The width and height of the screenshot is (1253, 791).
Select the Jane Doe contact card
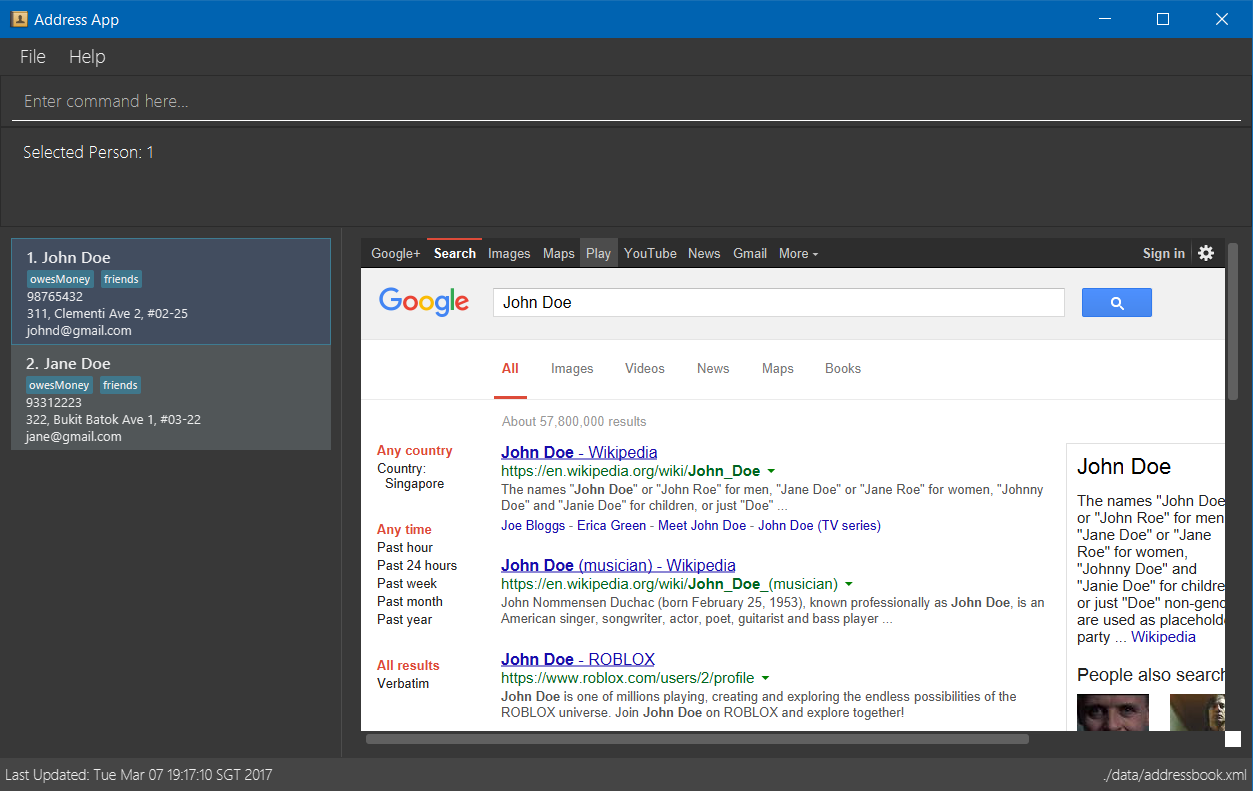coord(171,397)
